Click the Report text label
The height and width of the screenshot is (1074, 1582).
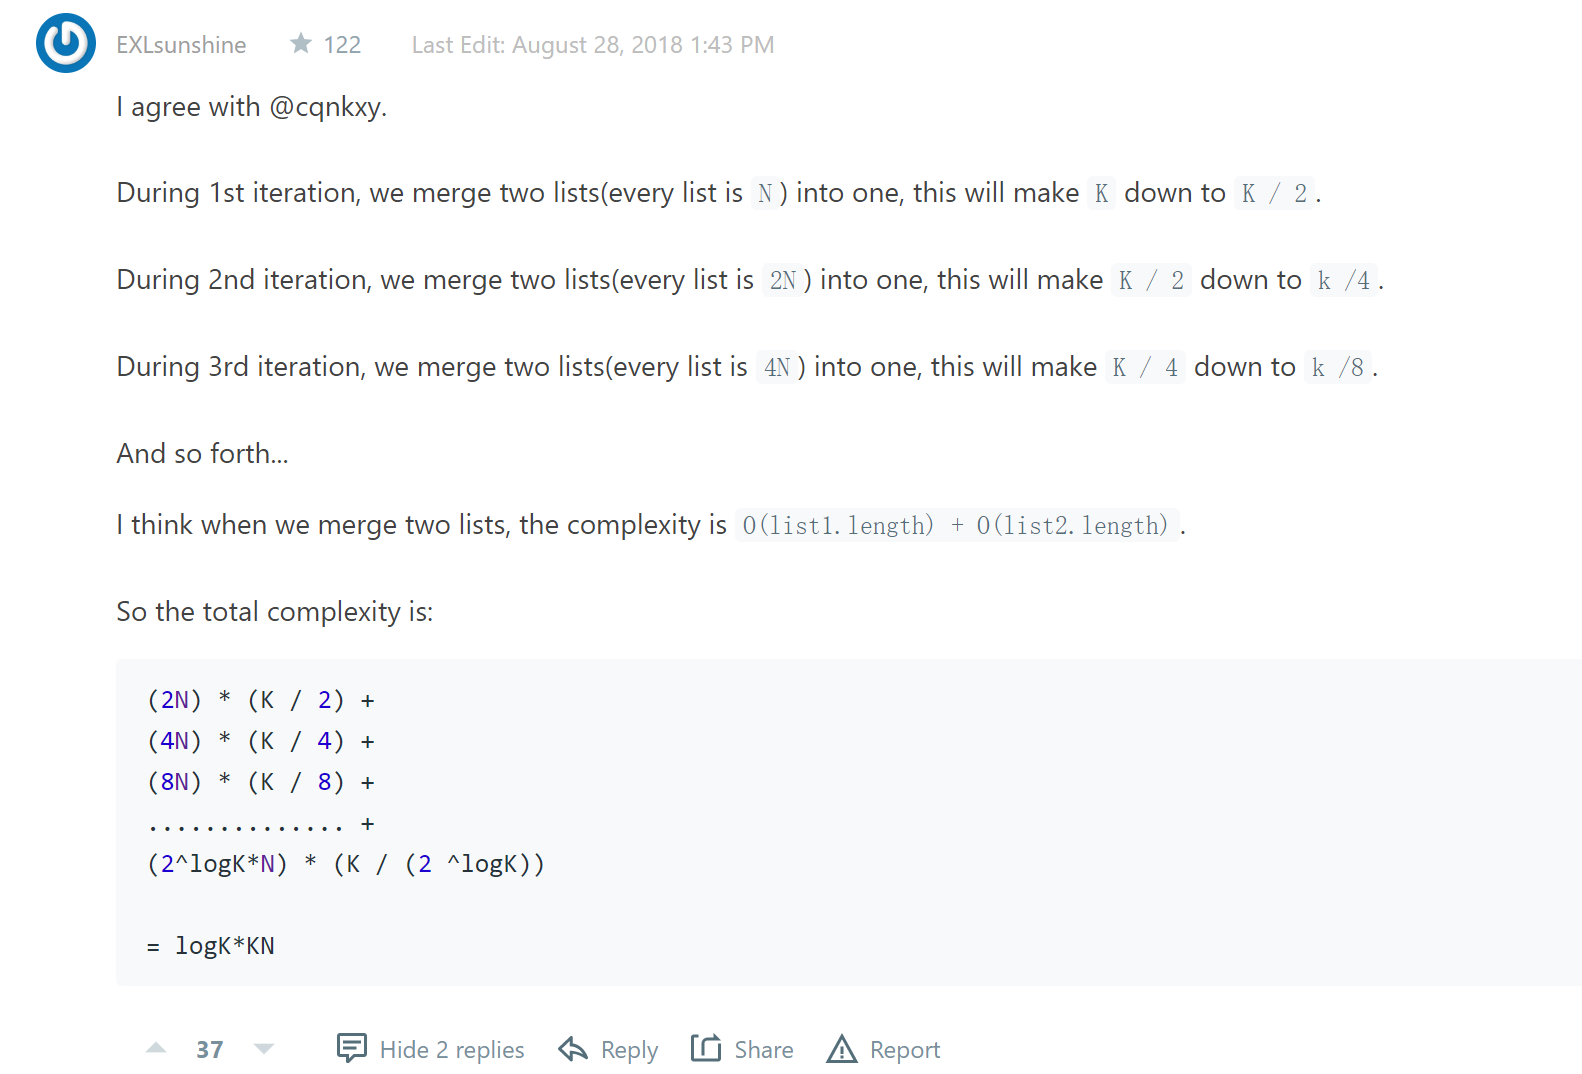point(905,1050)
